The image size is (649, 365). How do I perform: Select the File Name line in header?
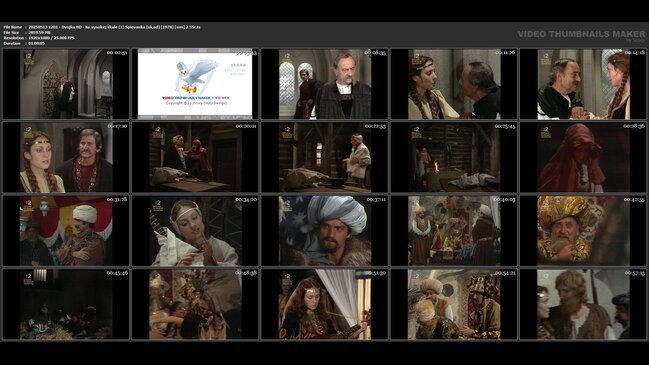[x=102, y=27]
